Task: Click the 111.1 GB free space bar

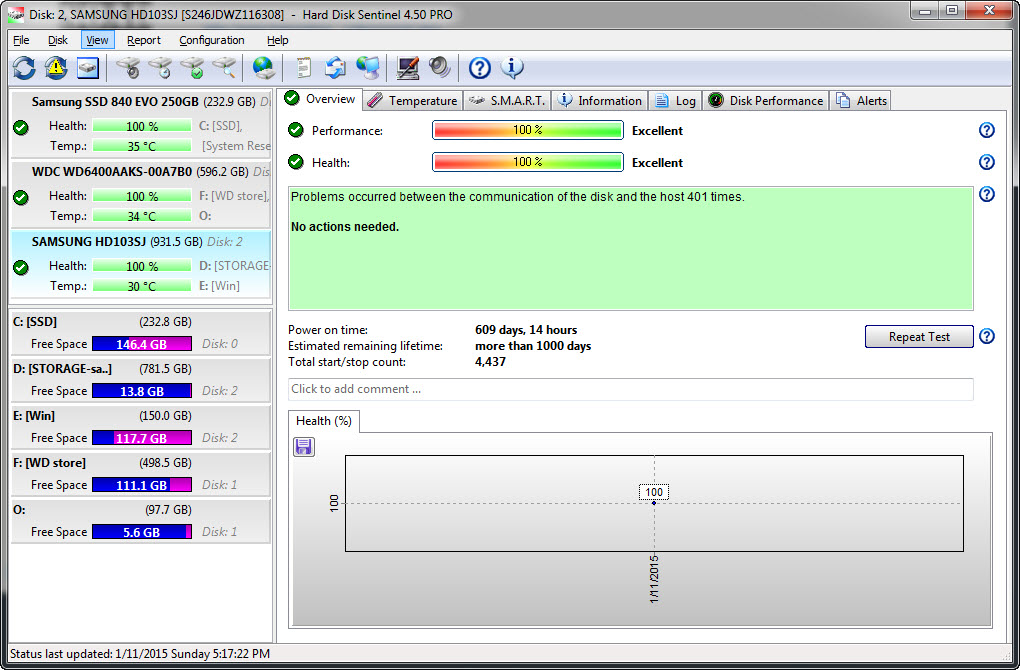Action: [142, 485]
